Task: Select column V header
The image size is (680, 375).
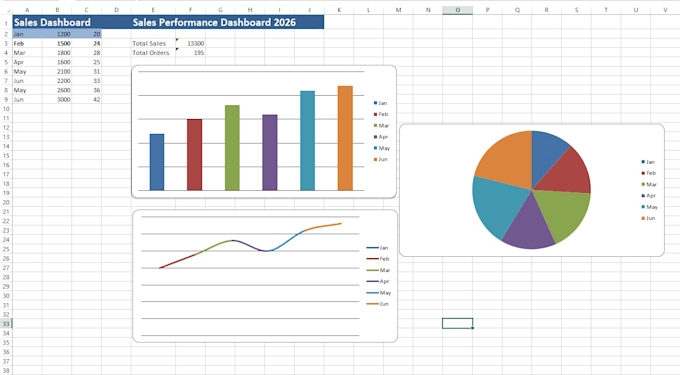Action: coord(665,10)
